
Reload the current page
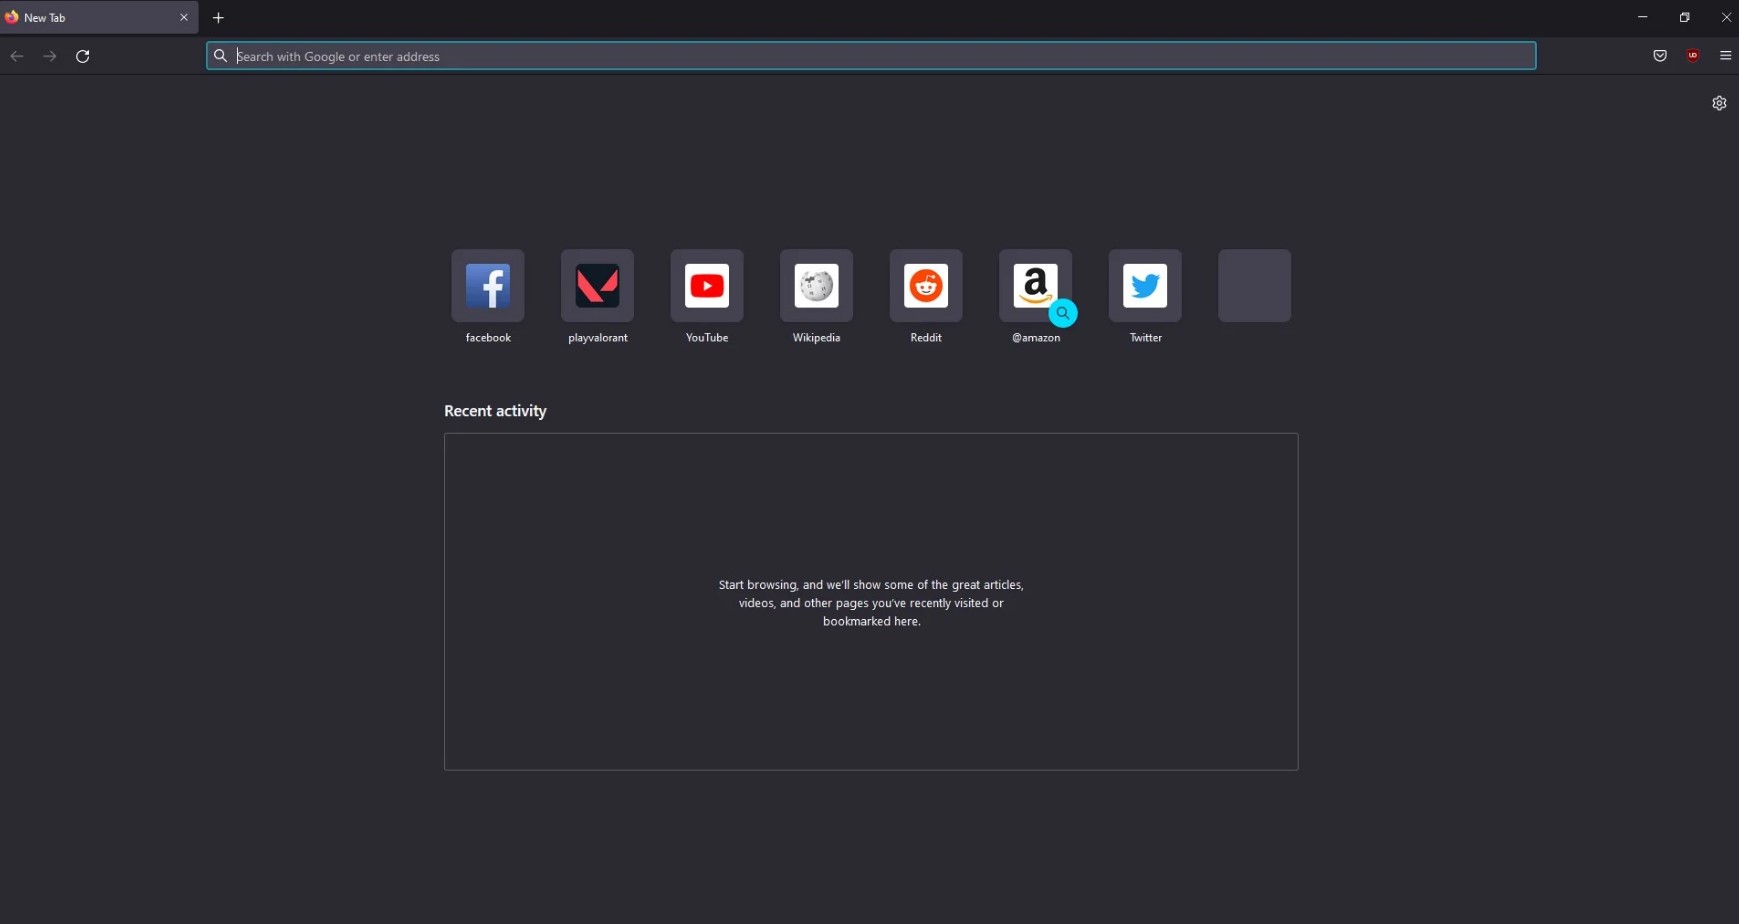tap(83, 57)
